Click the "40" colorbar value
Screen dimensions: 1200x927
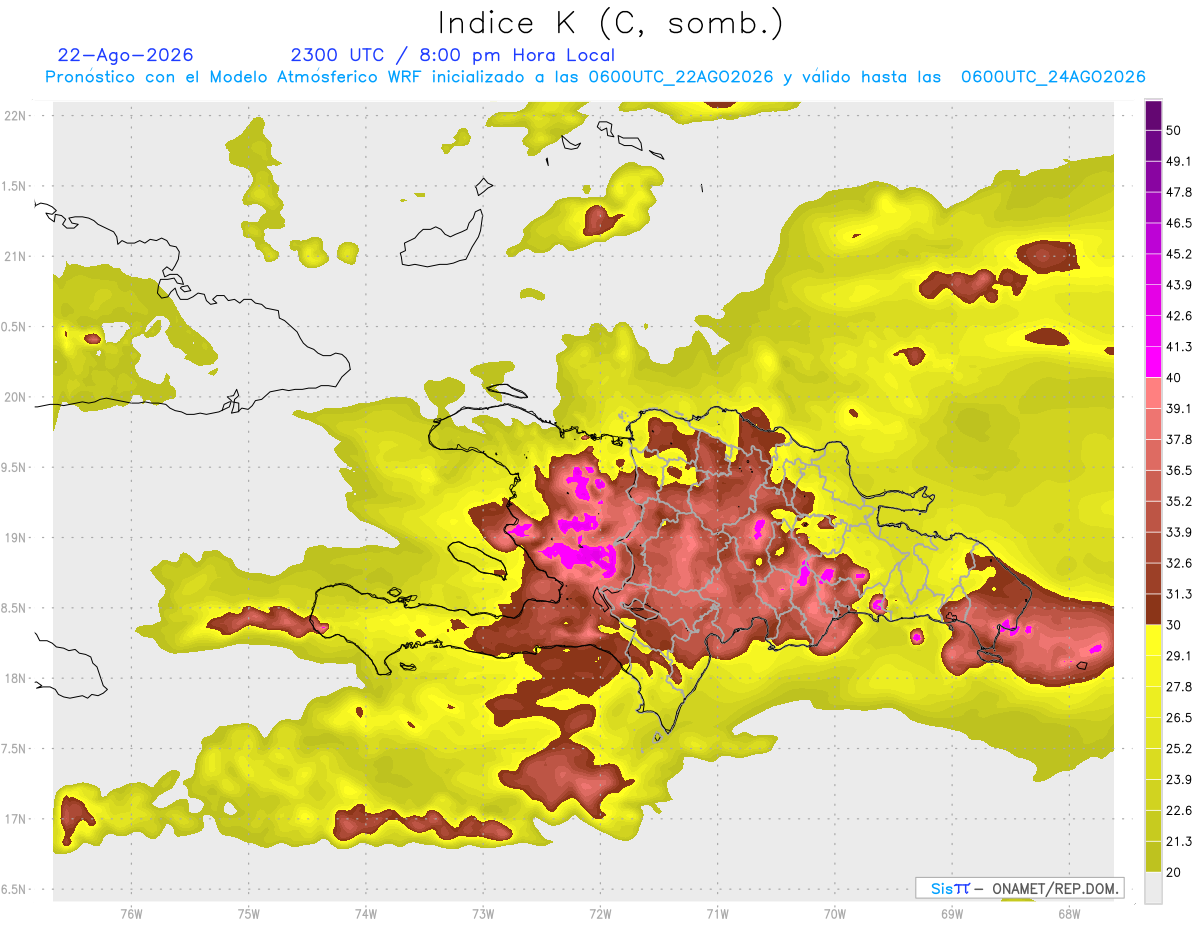coord(1175,378)
